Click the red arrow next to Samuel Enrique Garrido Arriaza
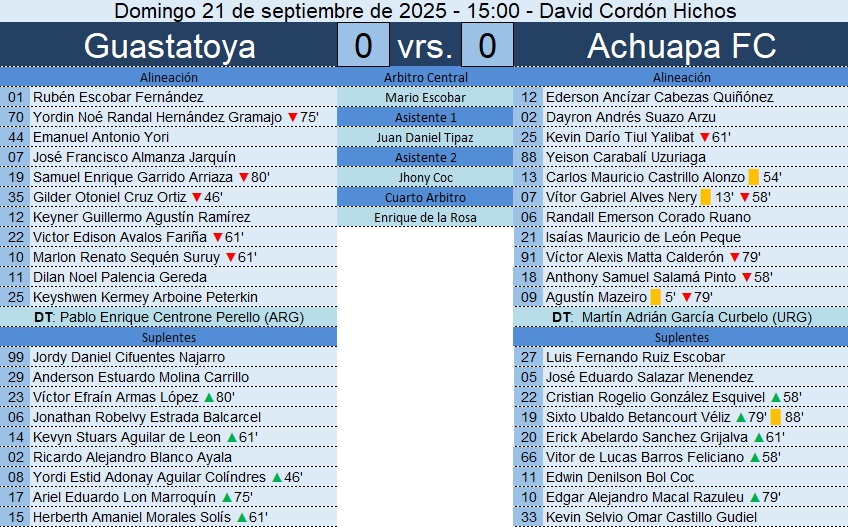 pos(243,177)
